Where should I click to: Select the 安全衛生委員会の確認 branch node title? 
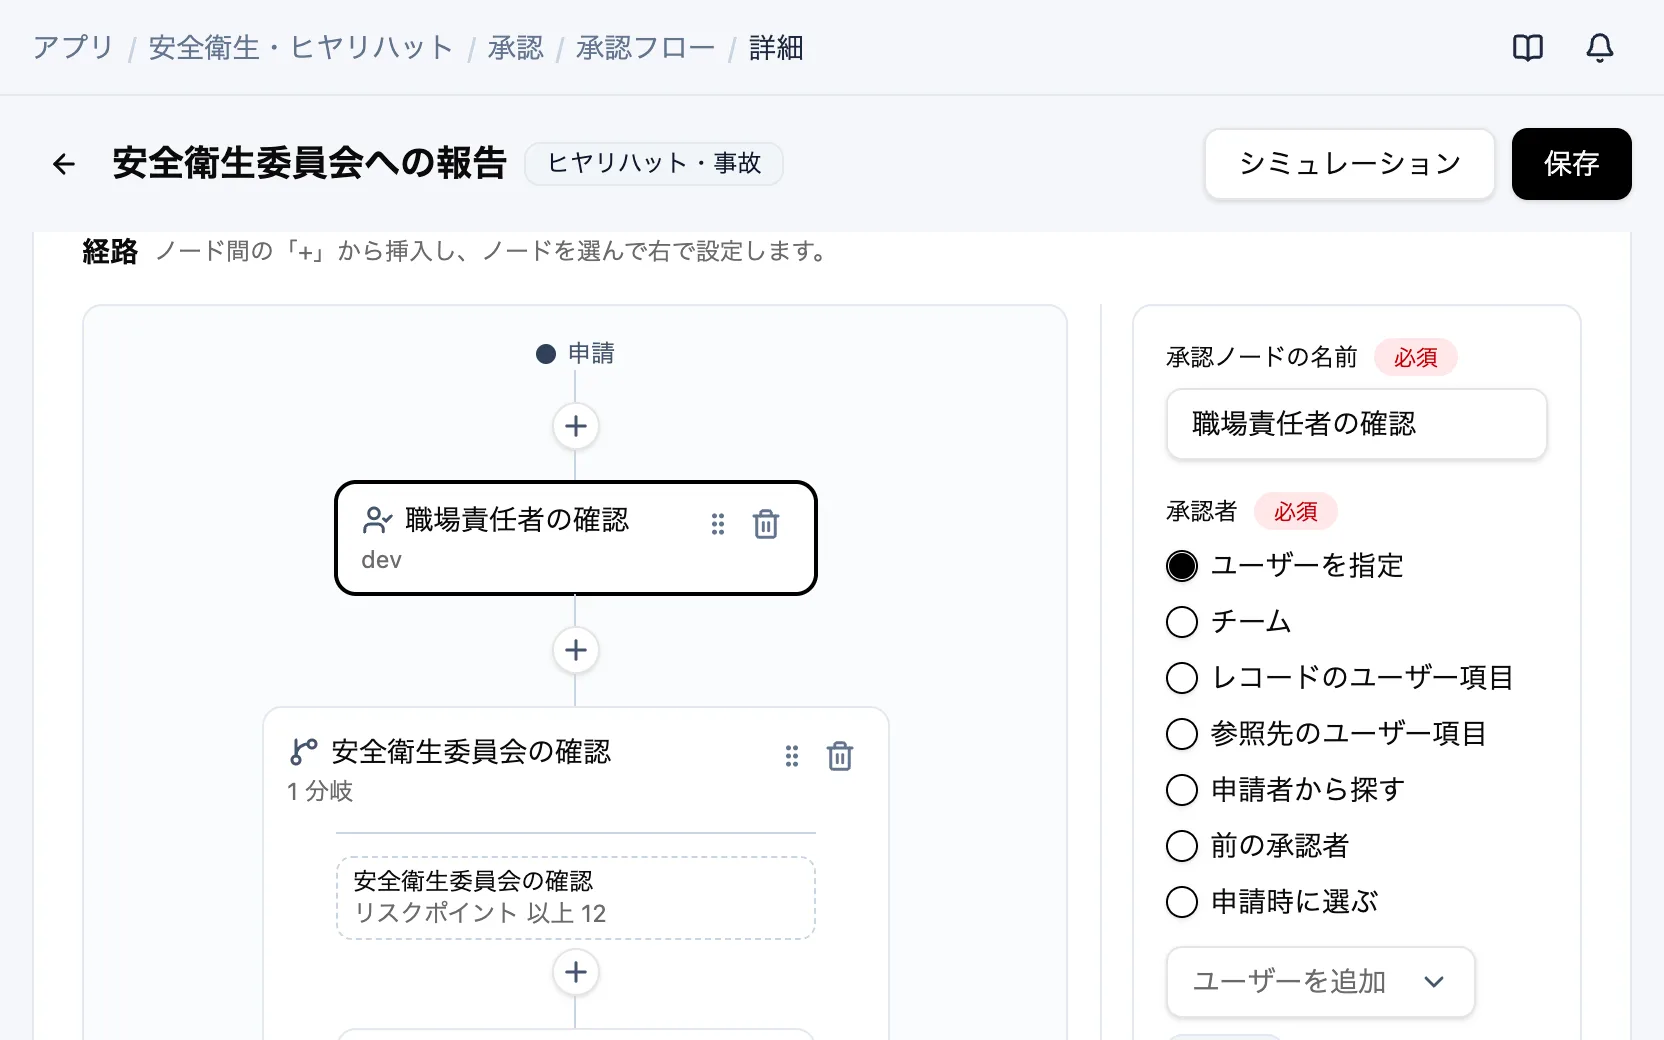point(471,752)
